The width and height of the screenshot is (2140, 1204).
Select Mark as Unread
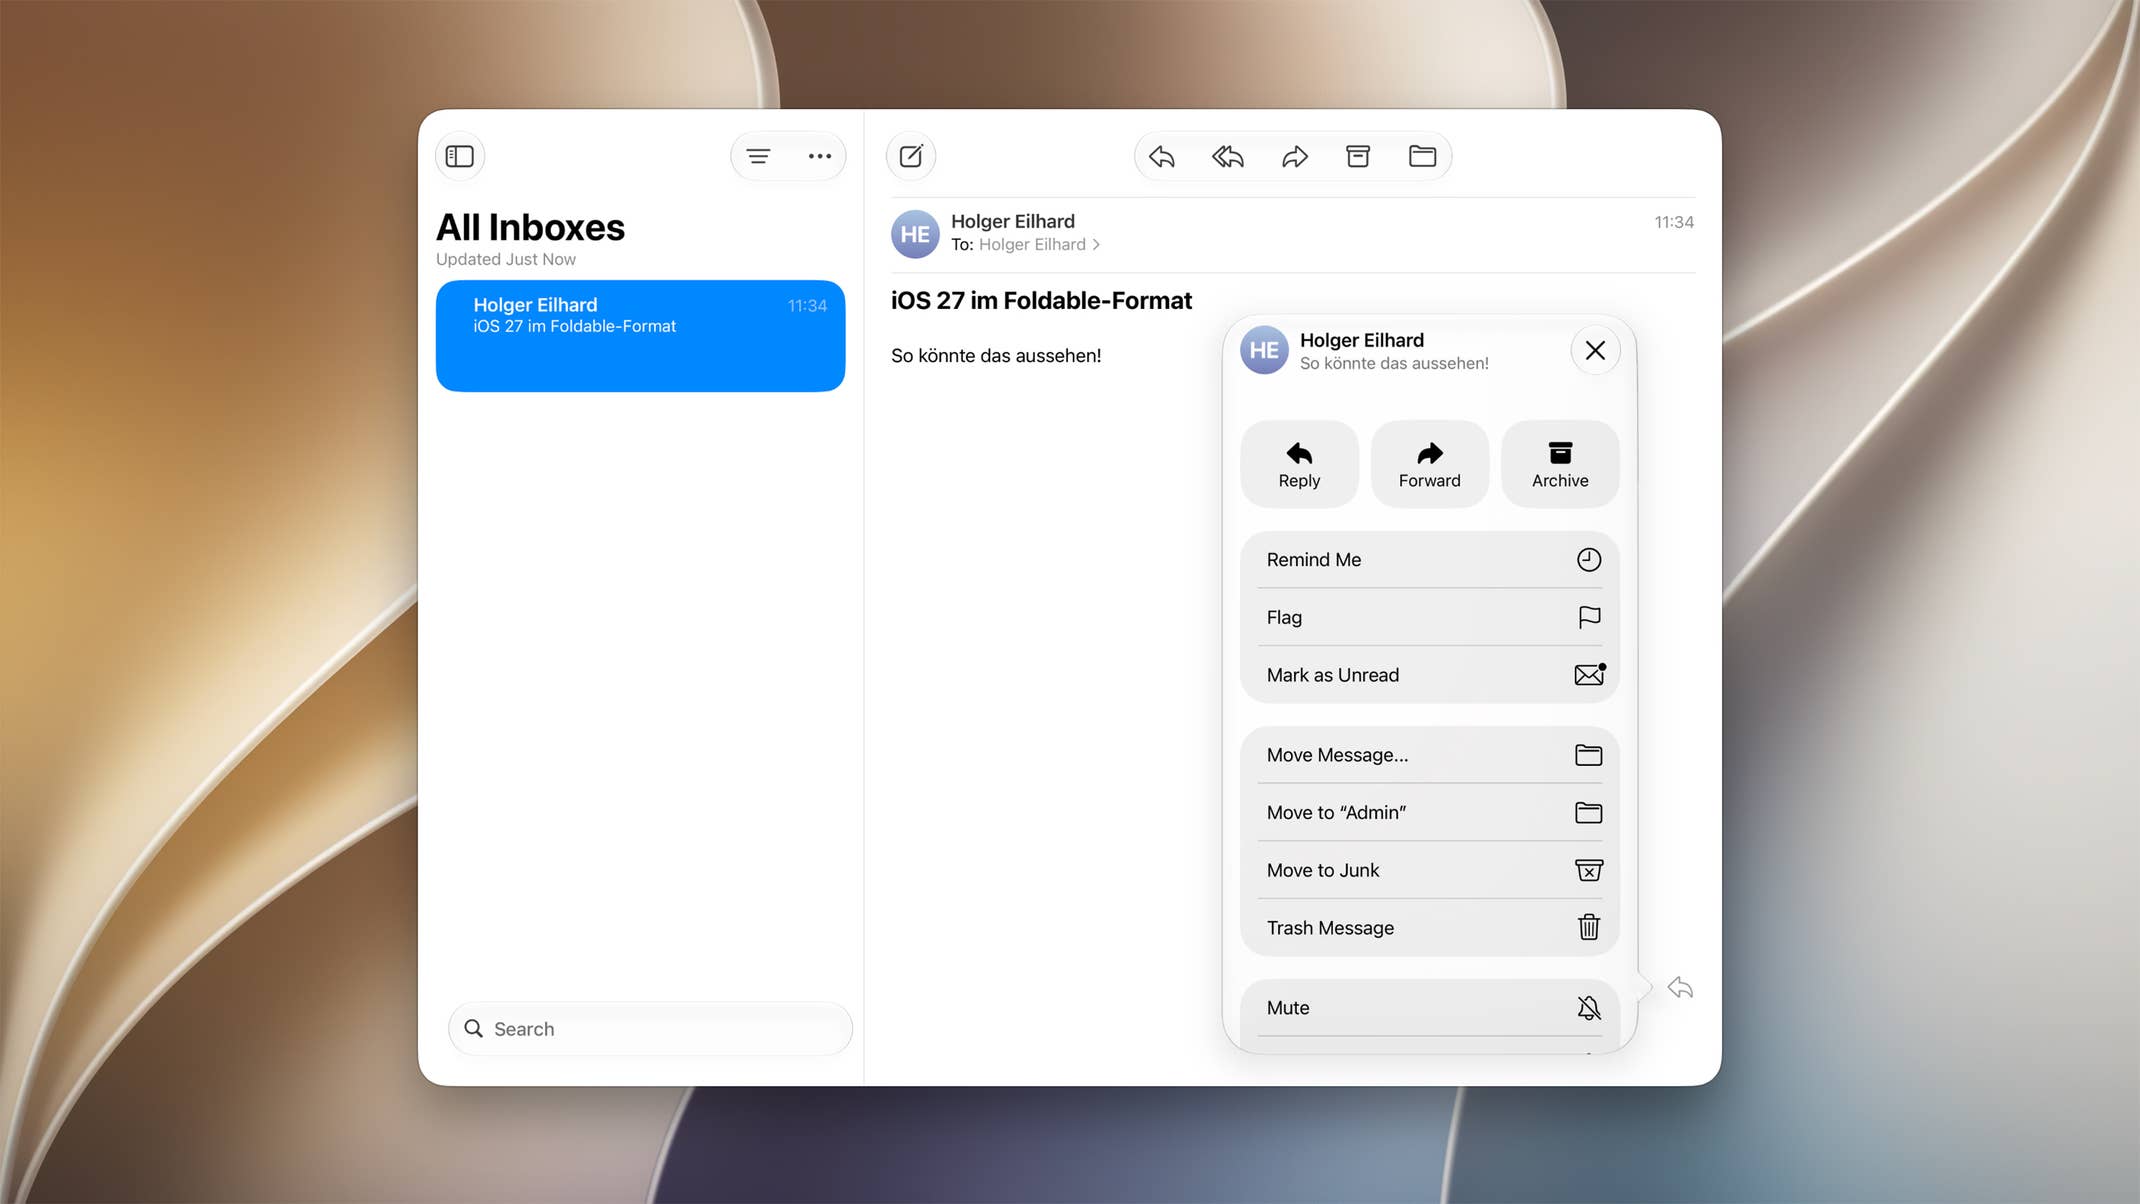pyautogui.click(x=1429, y=675)
